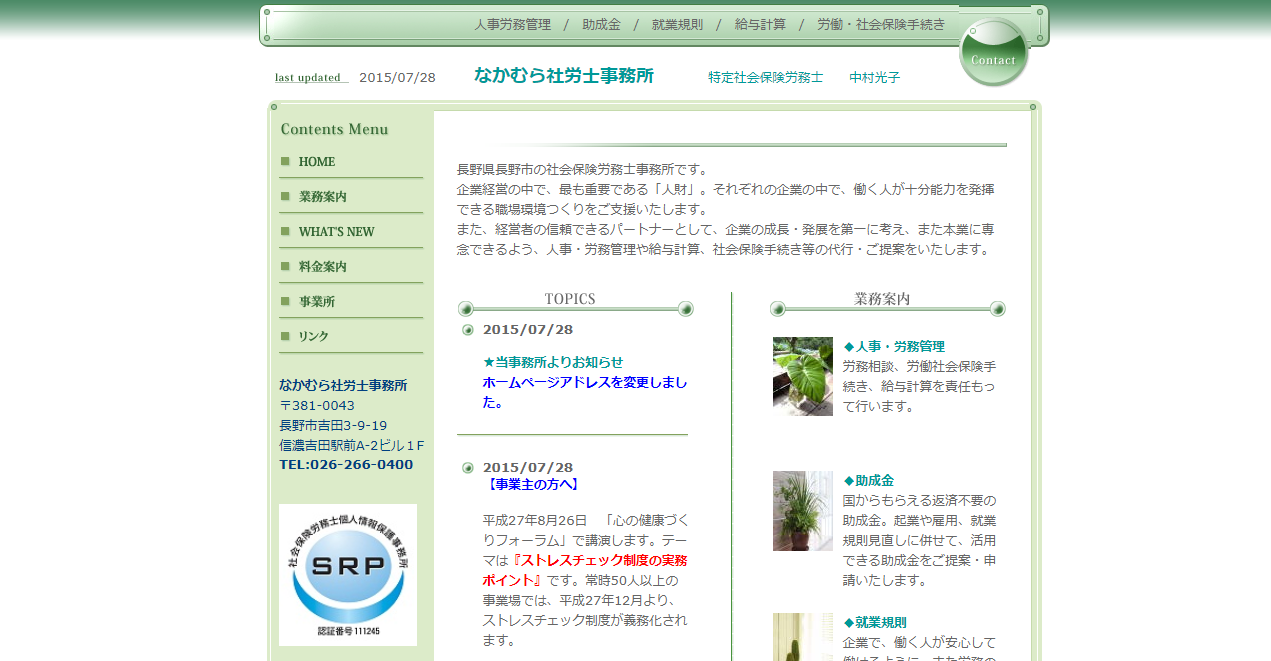Screen dimensions: 1271x661
Task: Click the bullet icon beside 料金案内
Action: (285, 266)
